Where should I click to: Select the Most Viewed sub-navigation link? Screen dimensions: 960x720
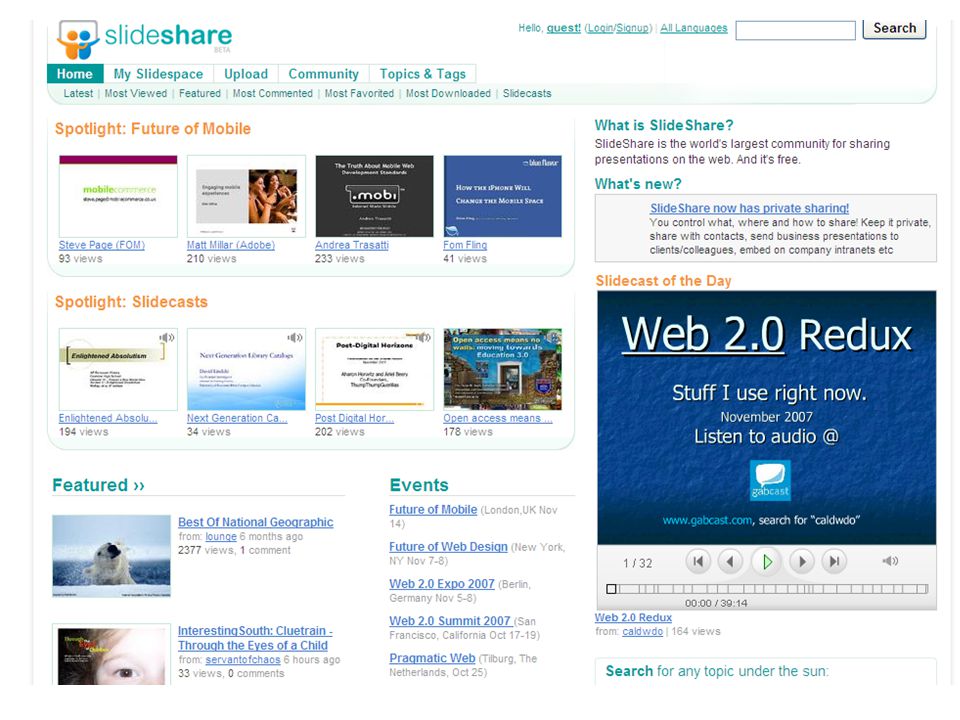tap(136, 93)
